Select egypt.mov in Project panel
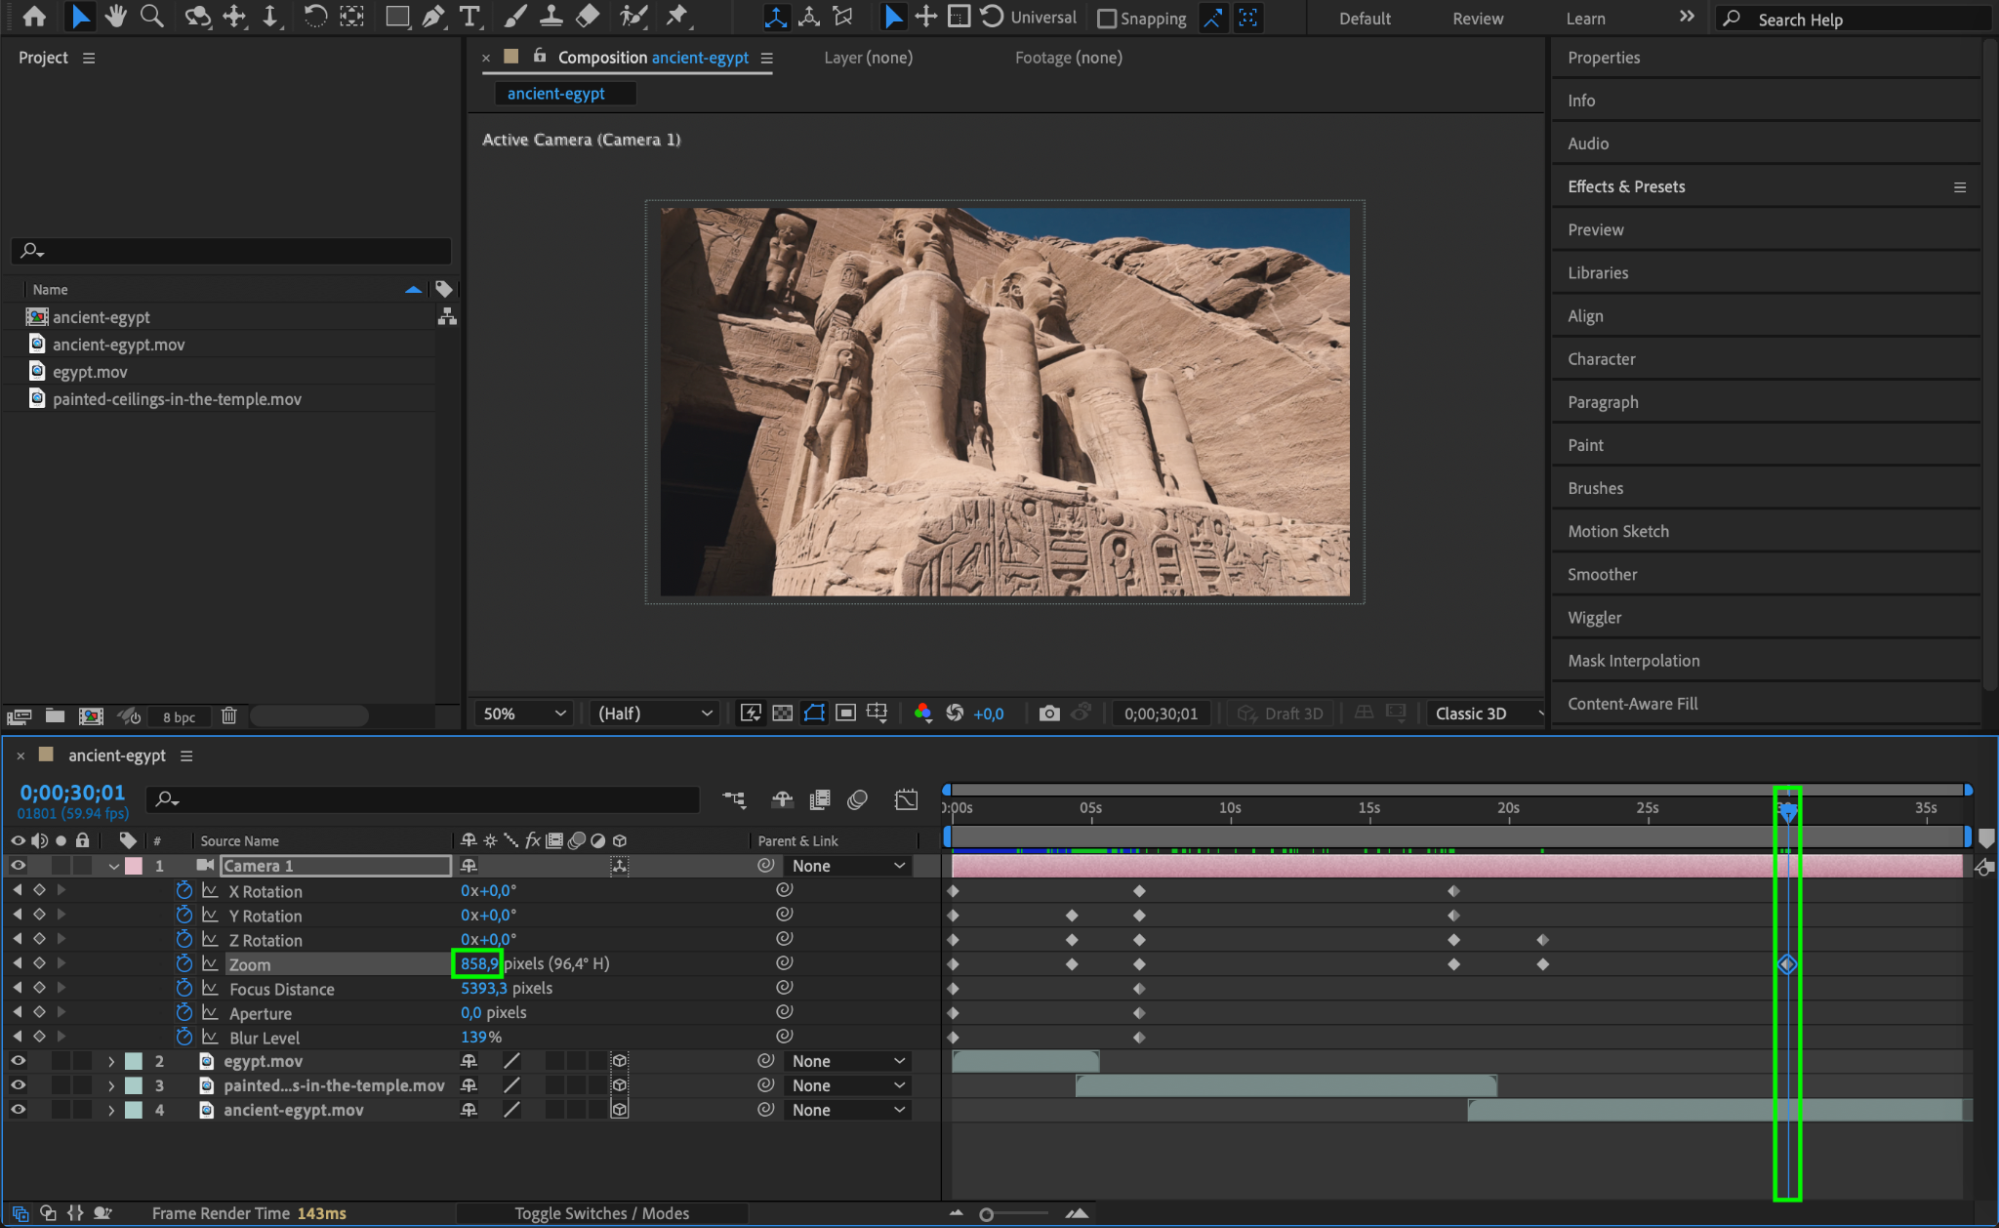This screenshot has height=1228, width=1999. [90, 372]
